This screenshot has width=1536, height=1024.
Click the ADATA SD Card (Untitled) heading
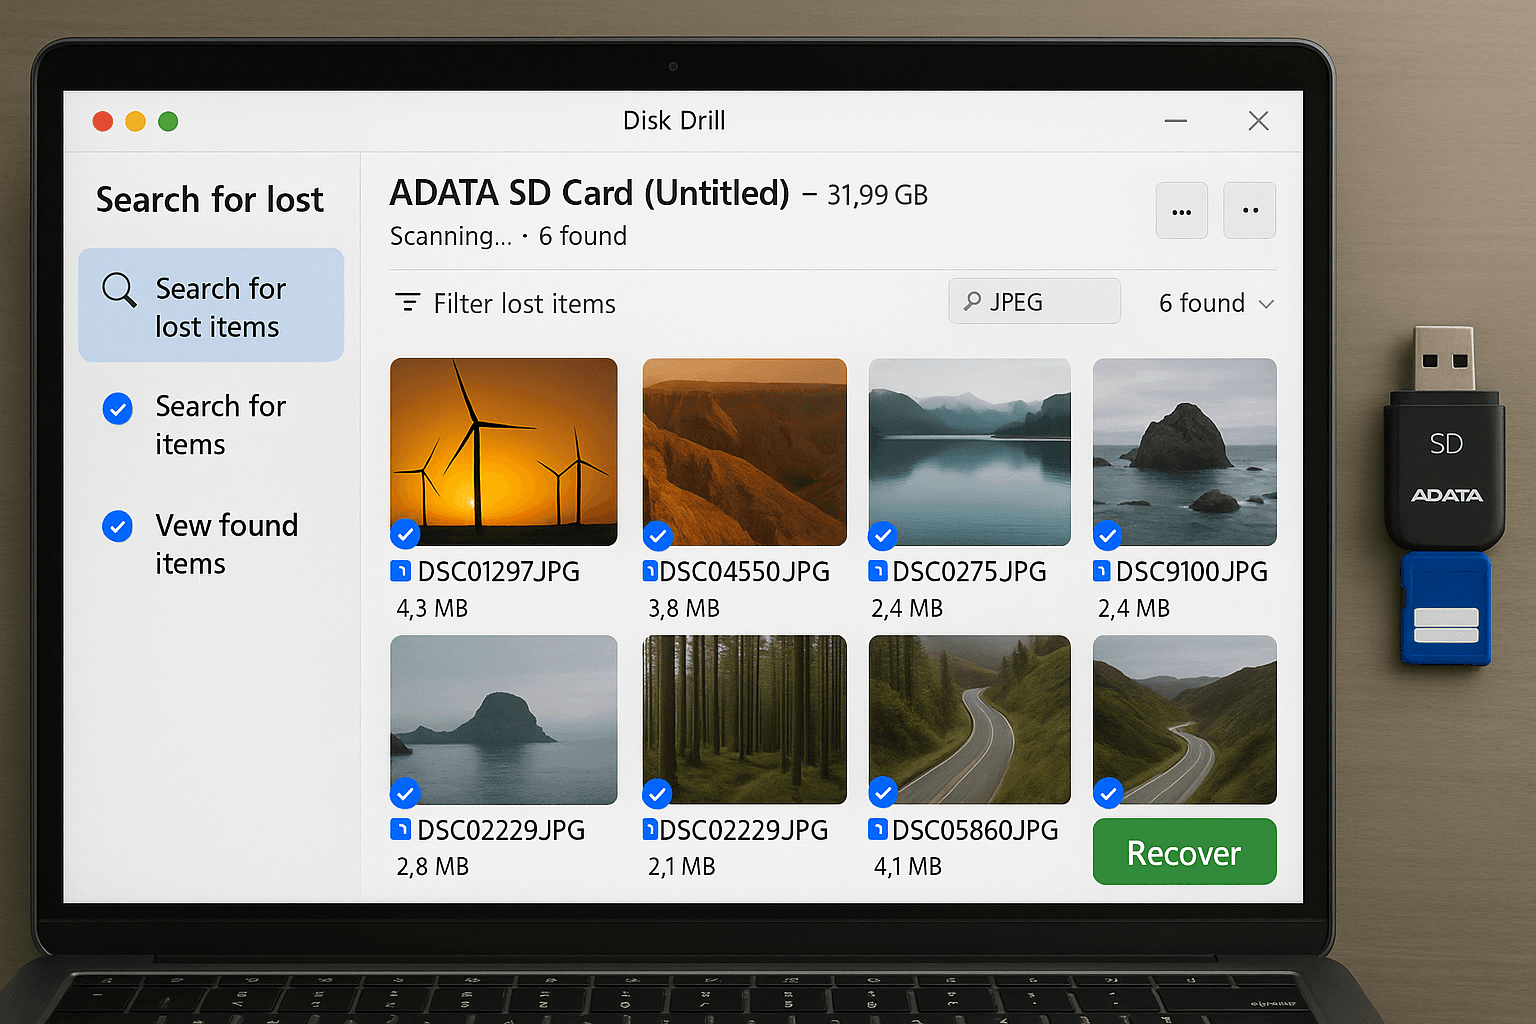590,193
